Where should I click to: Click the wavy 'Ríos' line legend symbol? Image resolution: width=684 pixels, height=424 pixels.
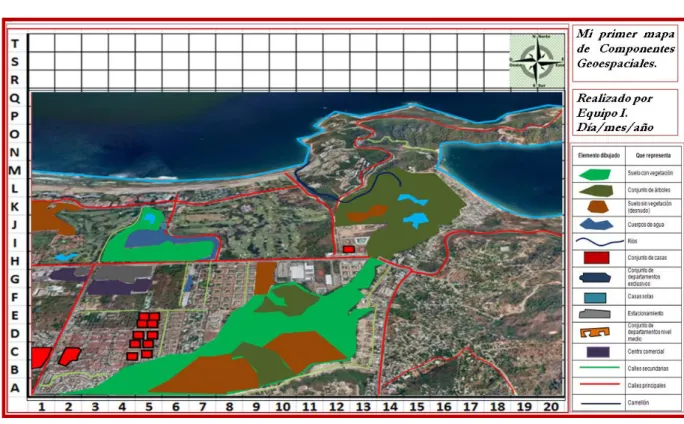pyautogui.click(x=600, y=241)
